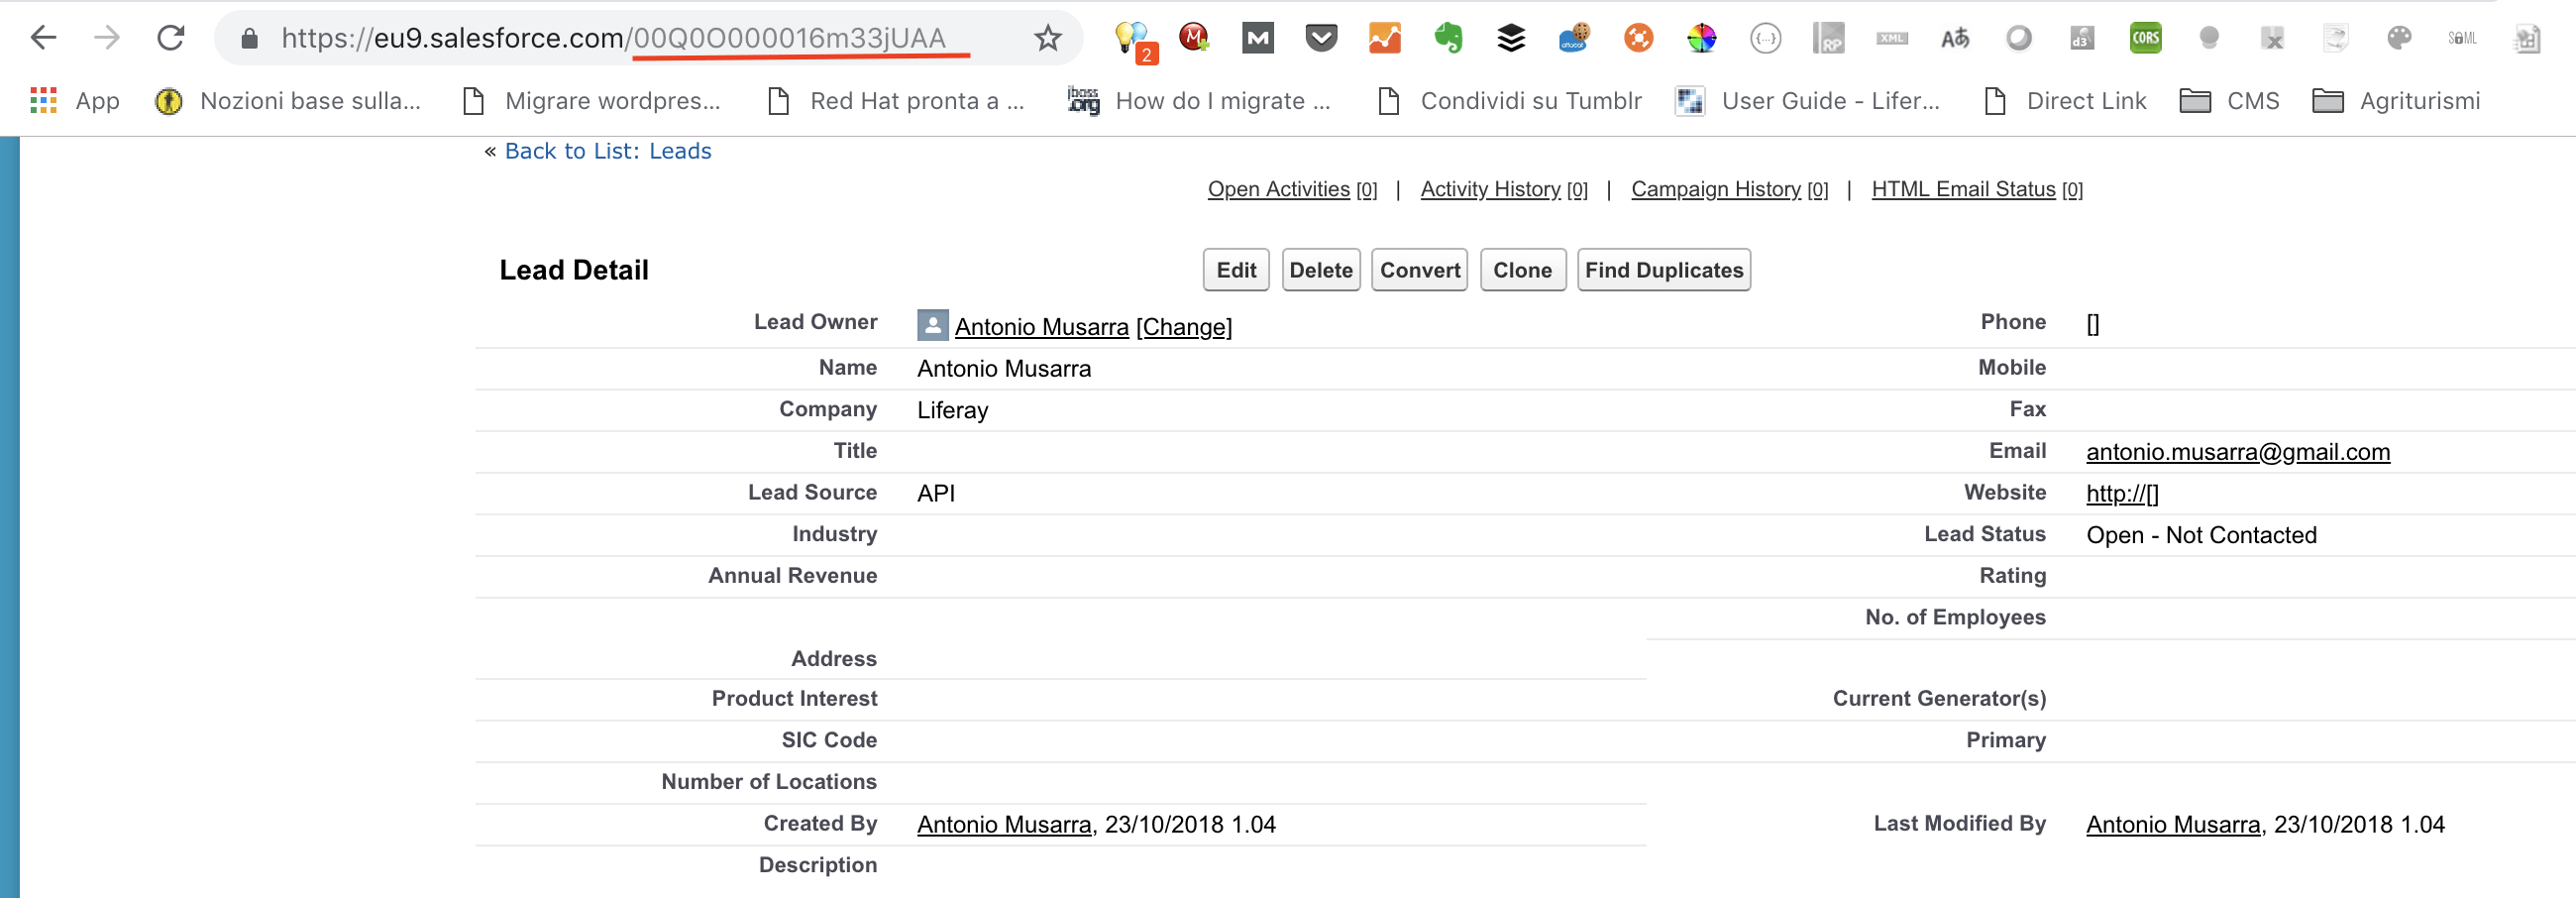Click the Edit lead button
Screen dimensions: 2576x898
click(1236, 270)
